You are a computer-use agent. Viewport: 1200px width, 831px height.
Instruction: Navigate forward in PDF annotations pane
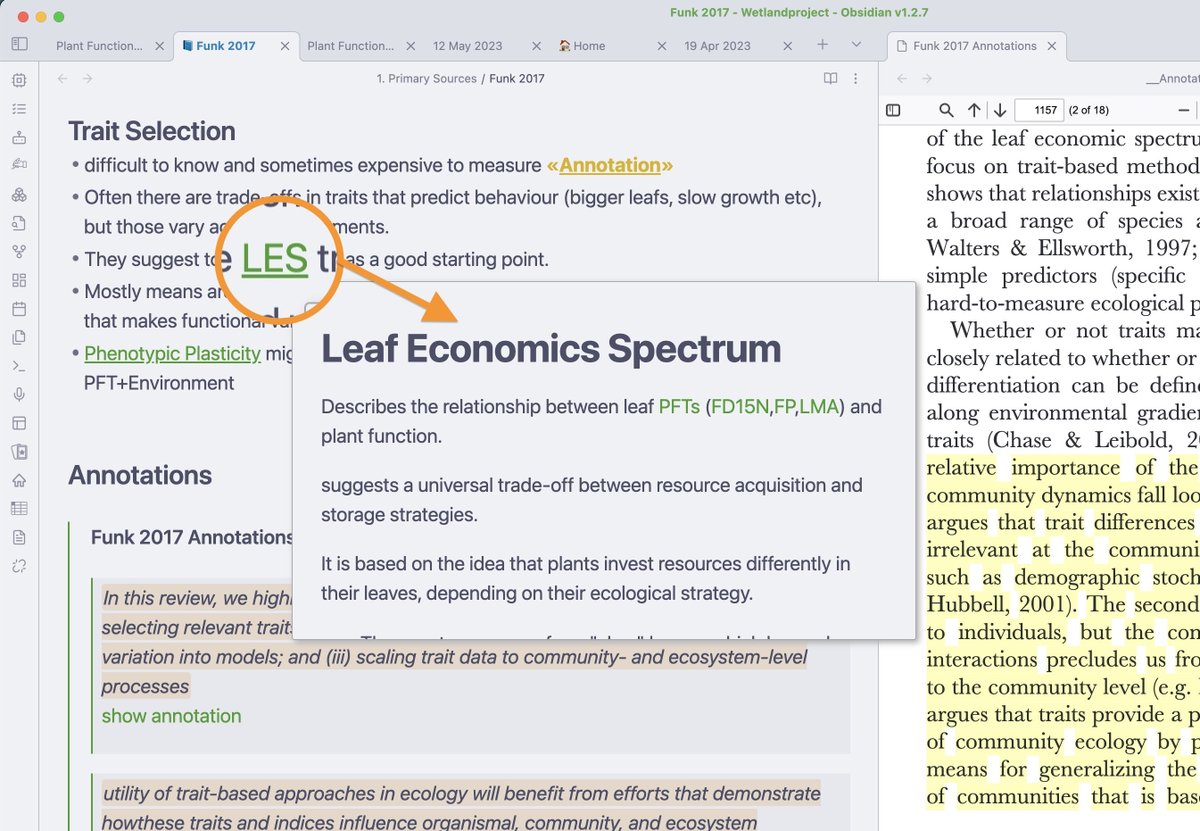click(926, 79)
